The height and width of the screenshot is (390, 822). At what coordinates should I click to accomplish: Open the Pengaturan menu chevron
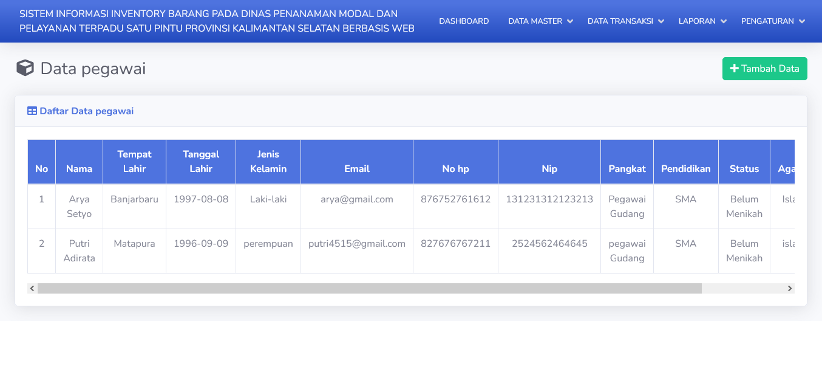(802, 21)
